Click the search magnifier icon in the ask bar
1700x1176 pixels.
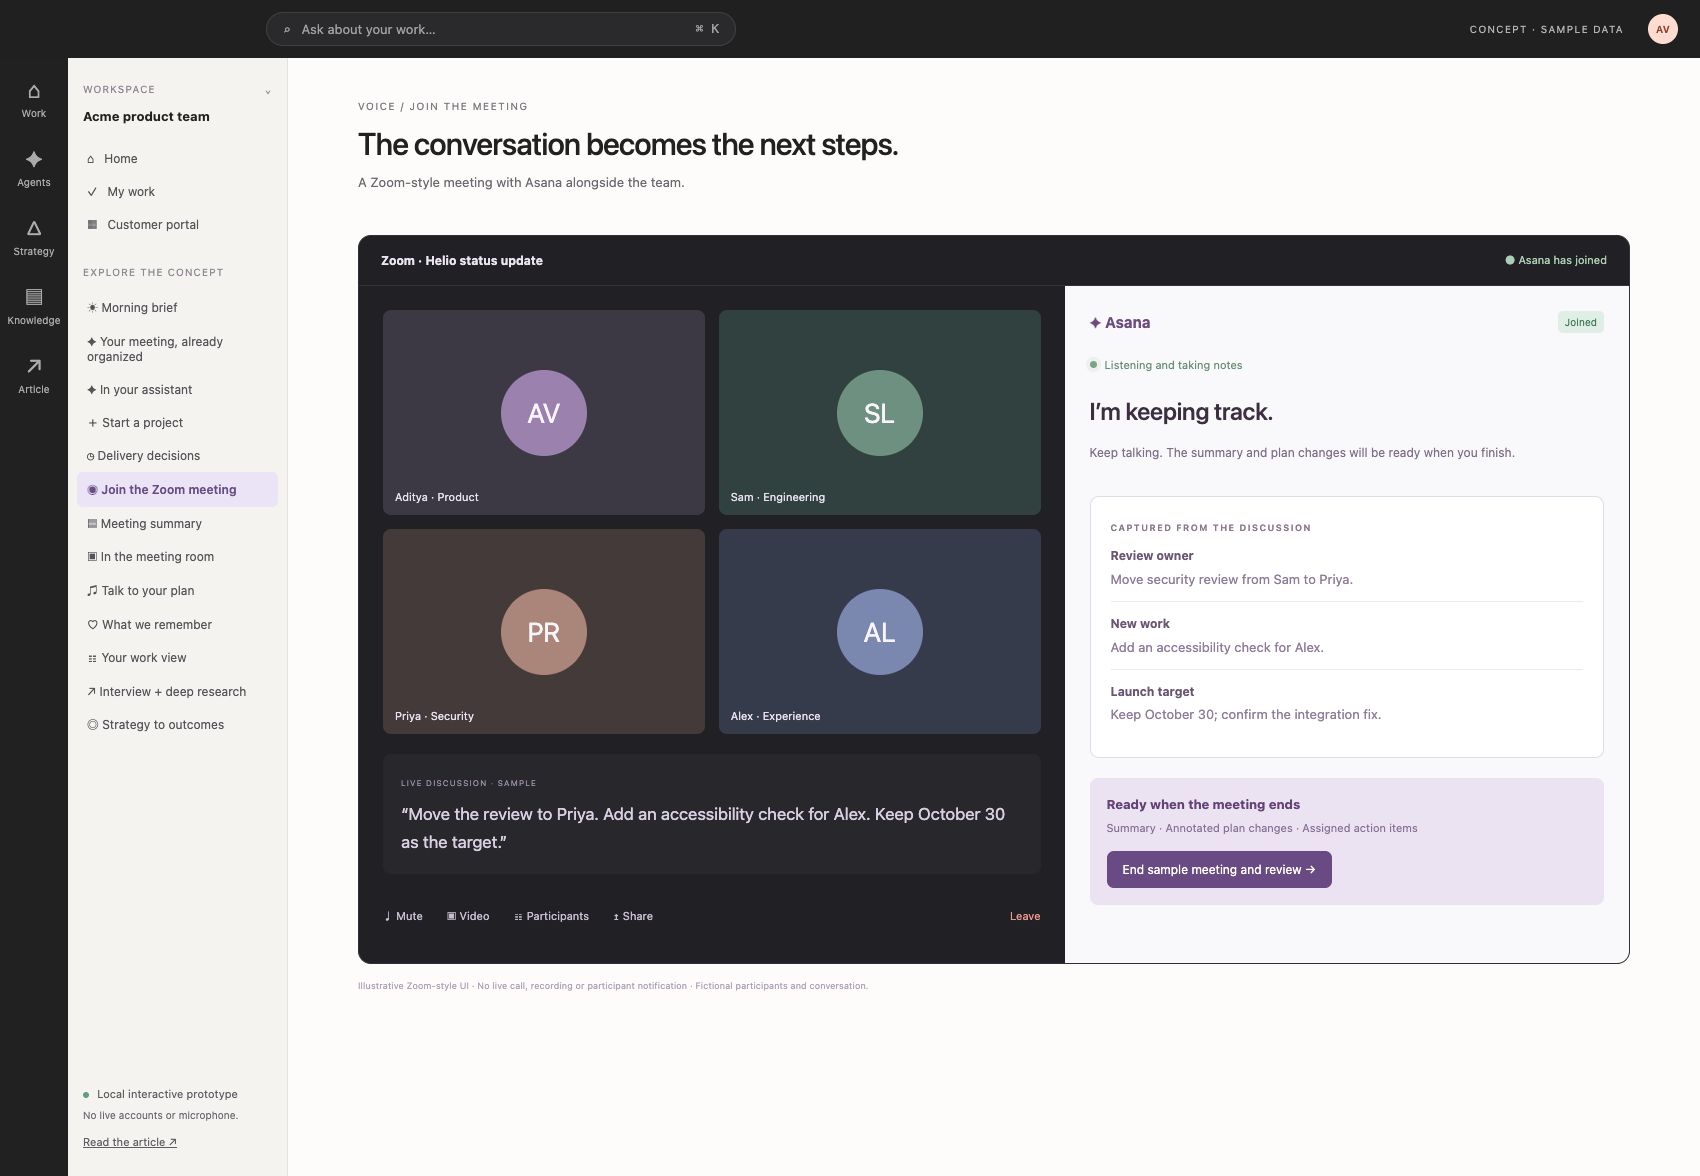coord(287,30)
